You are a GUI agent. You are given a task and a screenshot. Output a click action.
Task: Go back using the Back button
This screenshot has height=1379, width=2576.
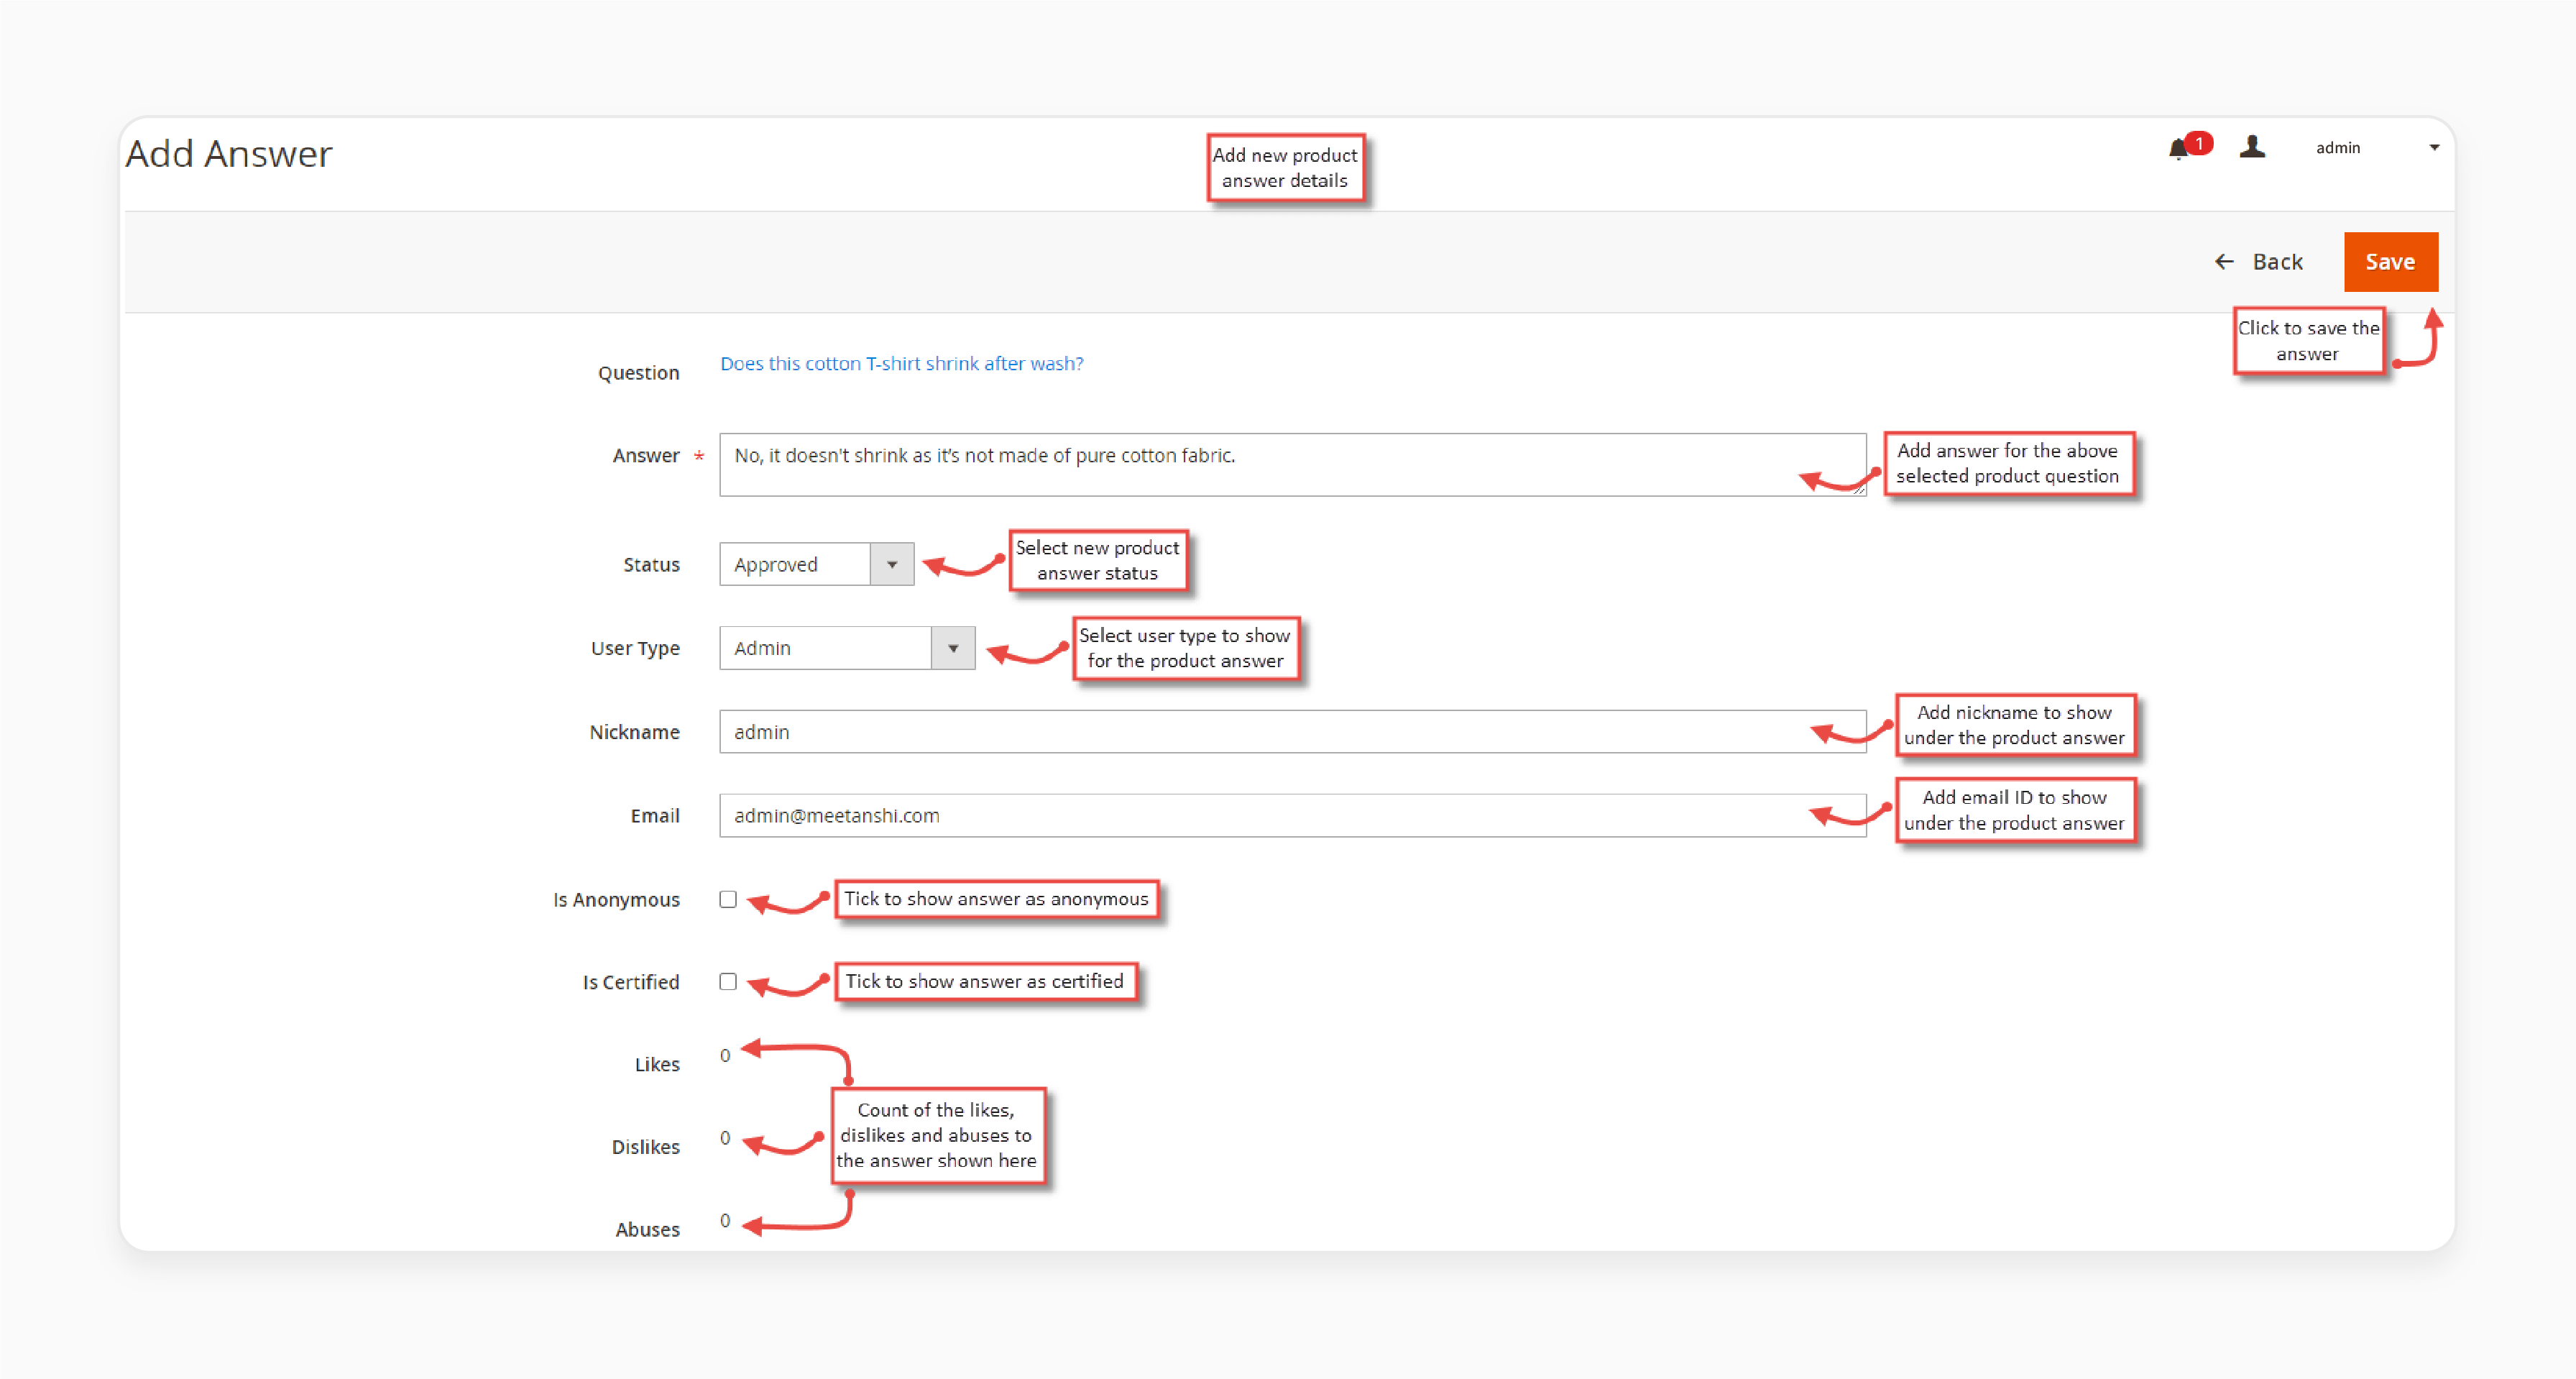(x=2258, y=262)
